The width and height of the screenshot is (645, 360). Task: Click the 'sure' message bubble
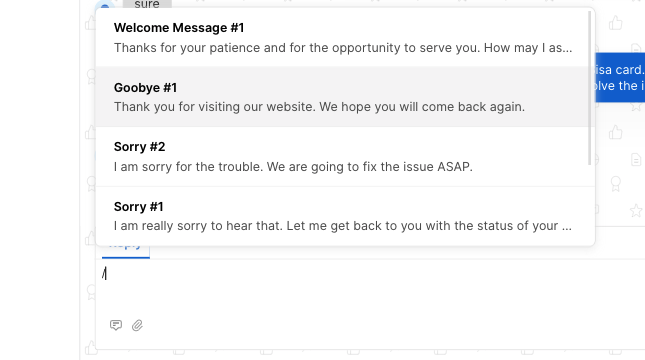click(147, 4)
